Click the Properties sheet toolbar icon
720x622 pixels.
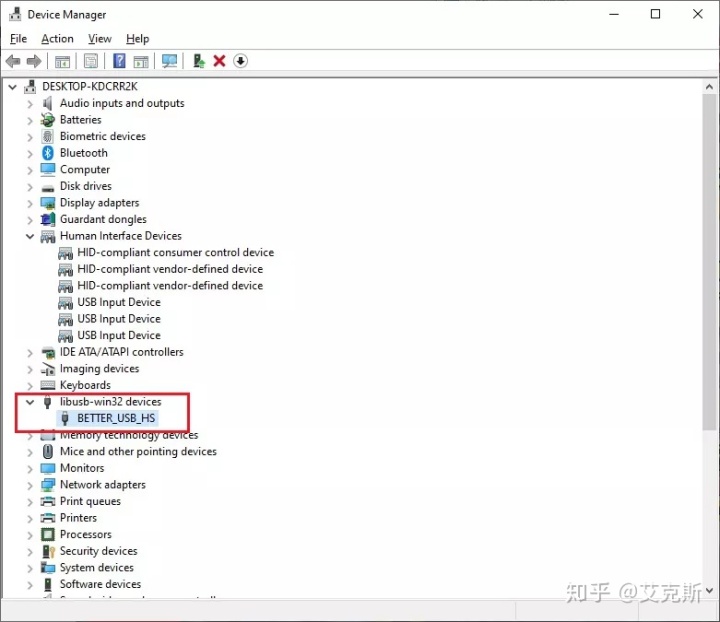(x=91, y=61)
